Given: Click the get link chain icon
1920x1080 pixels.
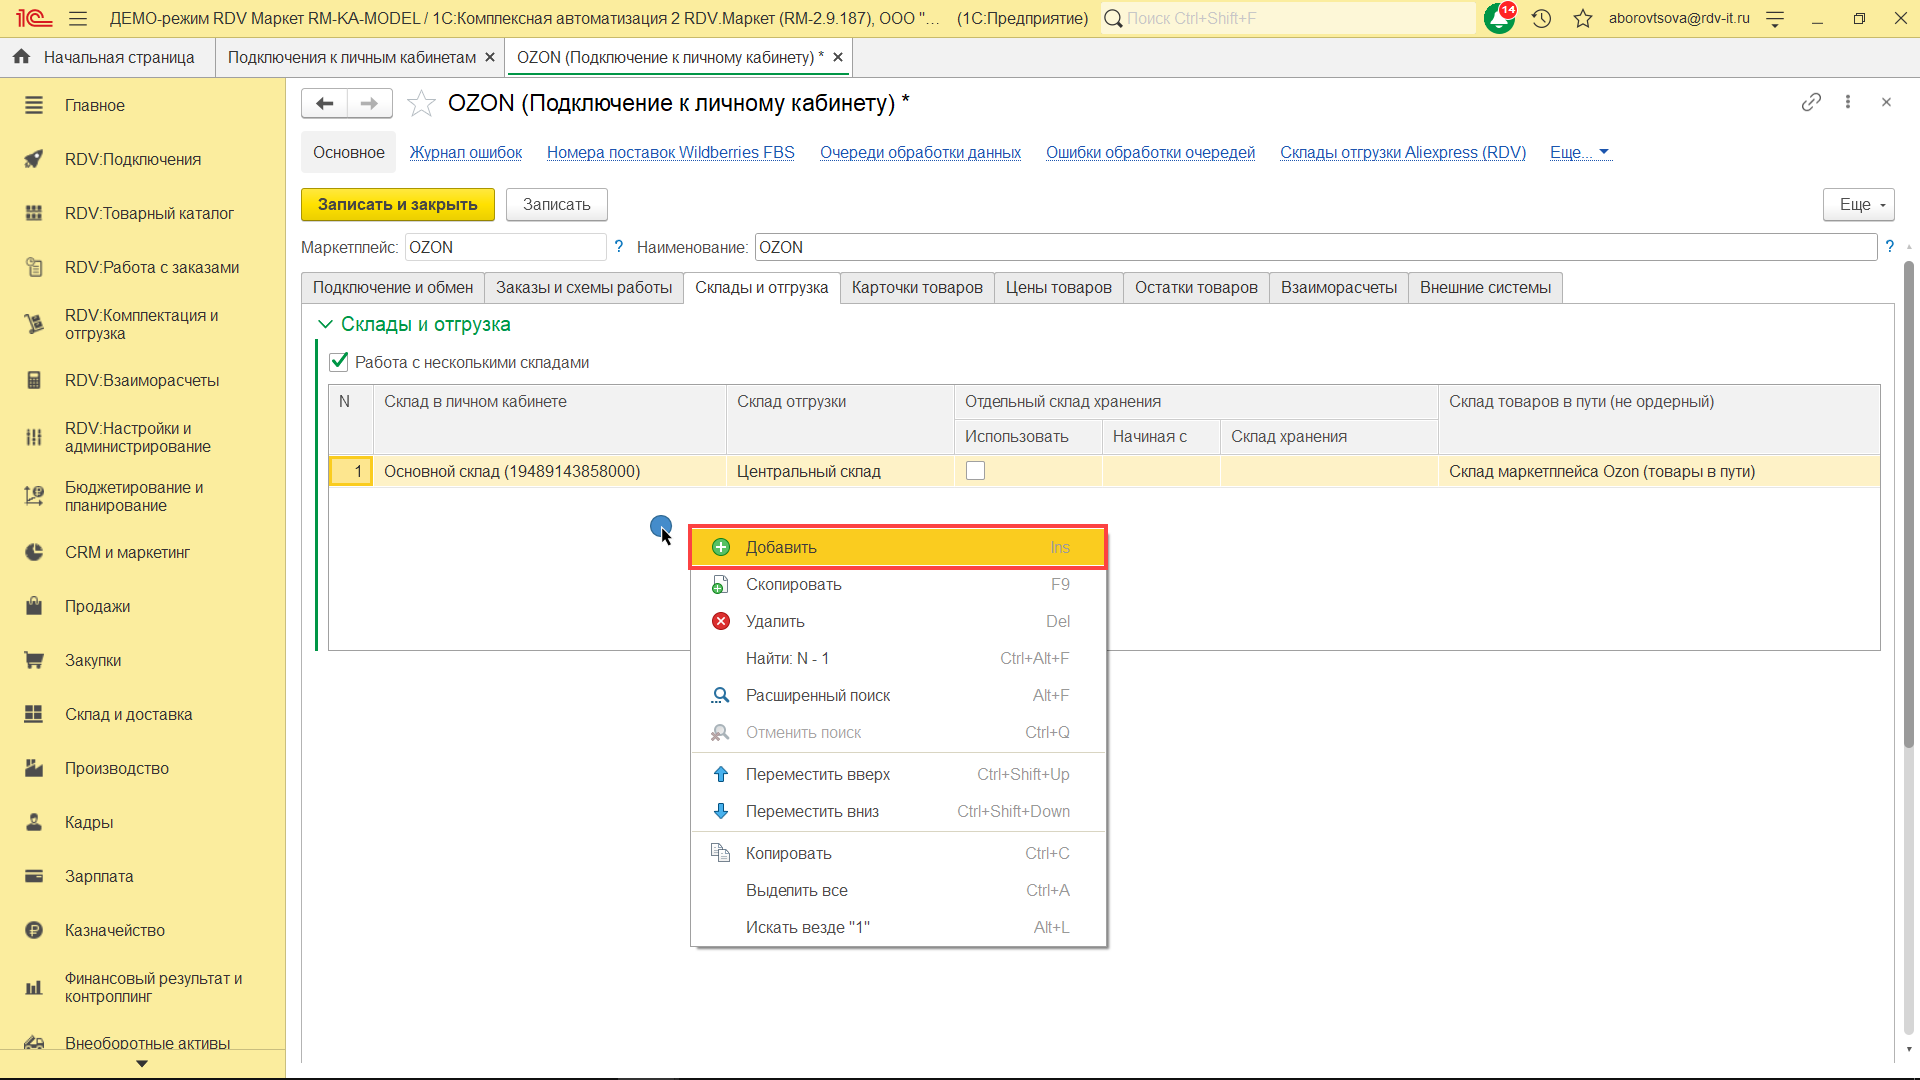Looking at the screenshot, I should click(1811, 102).
